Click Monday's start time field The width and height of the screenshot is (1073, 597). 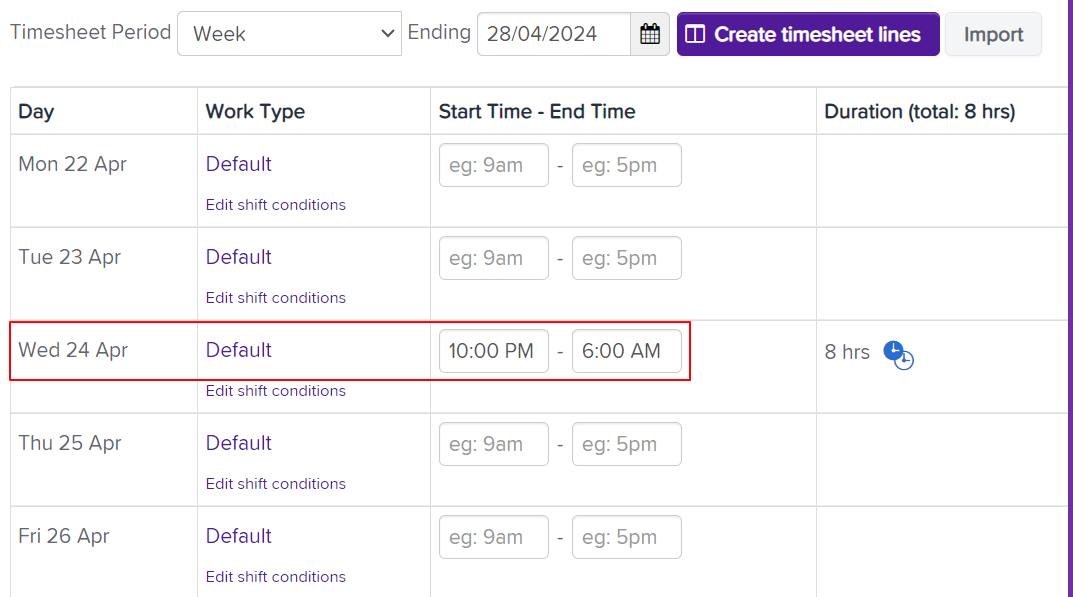click(x=494, y=165)
